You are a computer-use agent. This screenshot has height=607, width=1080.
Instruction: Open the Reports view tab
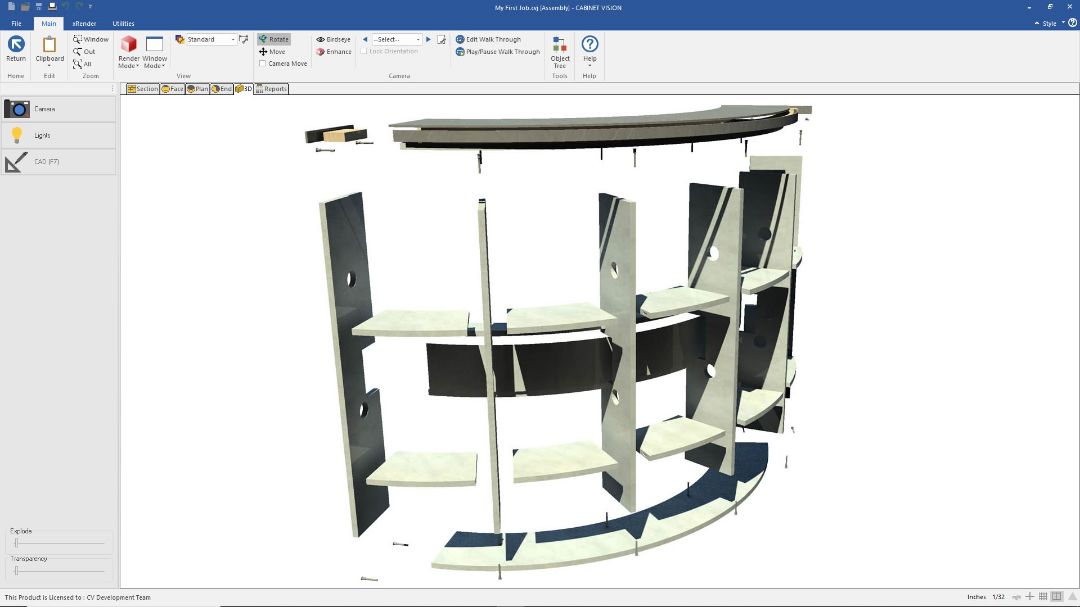271,89
